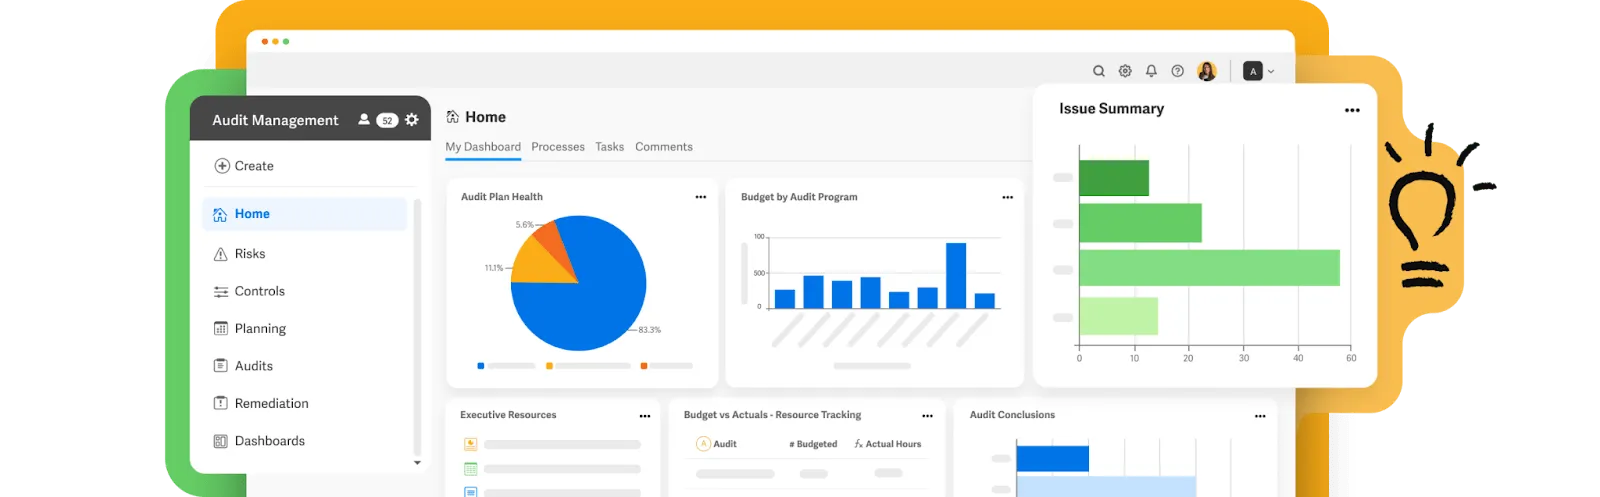
Task: Click the sidebar vertical scrollbar
Action: coord(417,327)
